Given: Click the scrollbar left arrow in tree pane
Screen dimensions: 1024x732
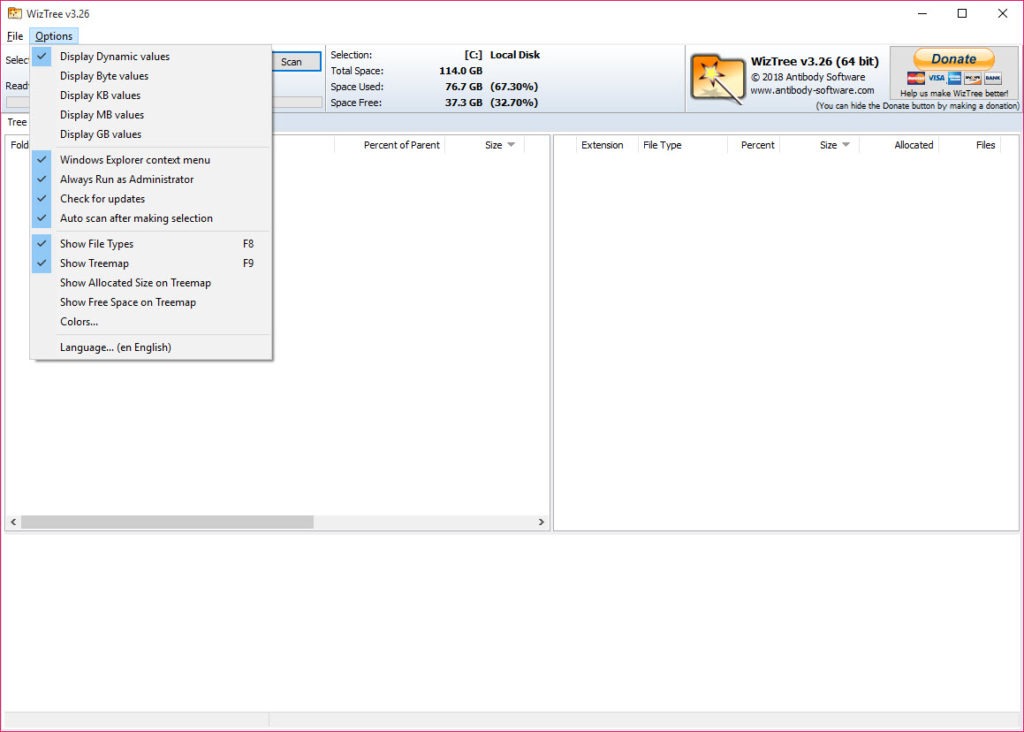Looking at the screenshot, I should click(13, 522).
